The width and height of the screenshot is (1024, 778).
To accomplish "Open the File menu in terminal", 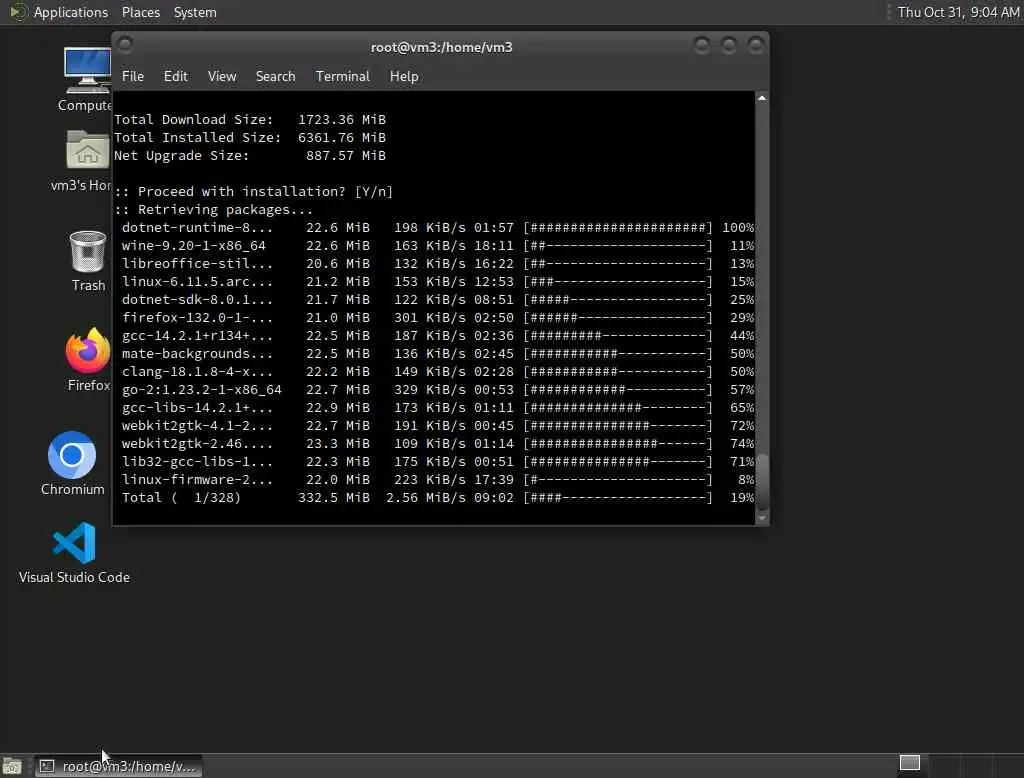I will pos(133,76).
